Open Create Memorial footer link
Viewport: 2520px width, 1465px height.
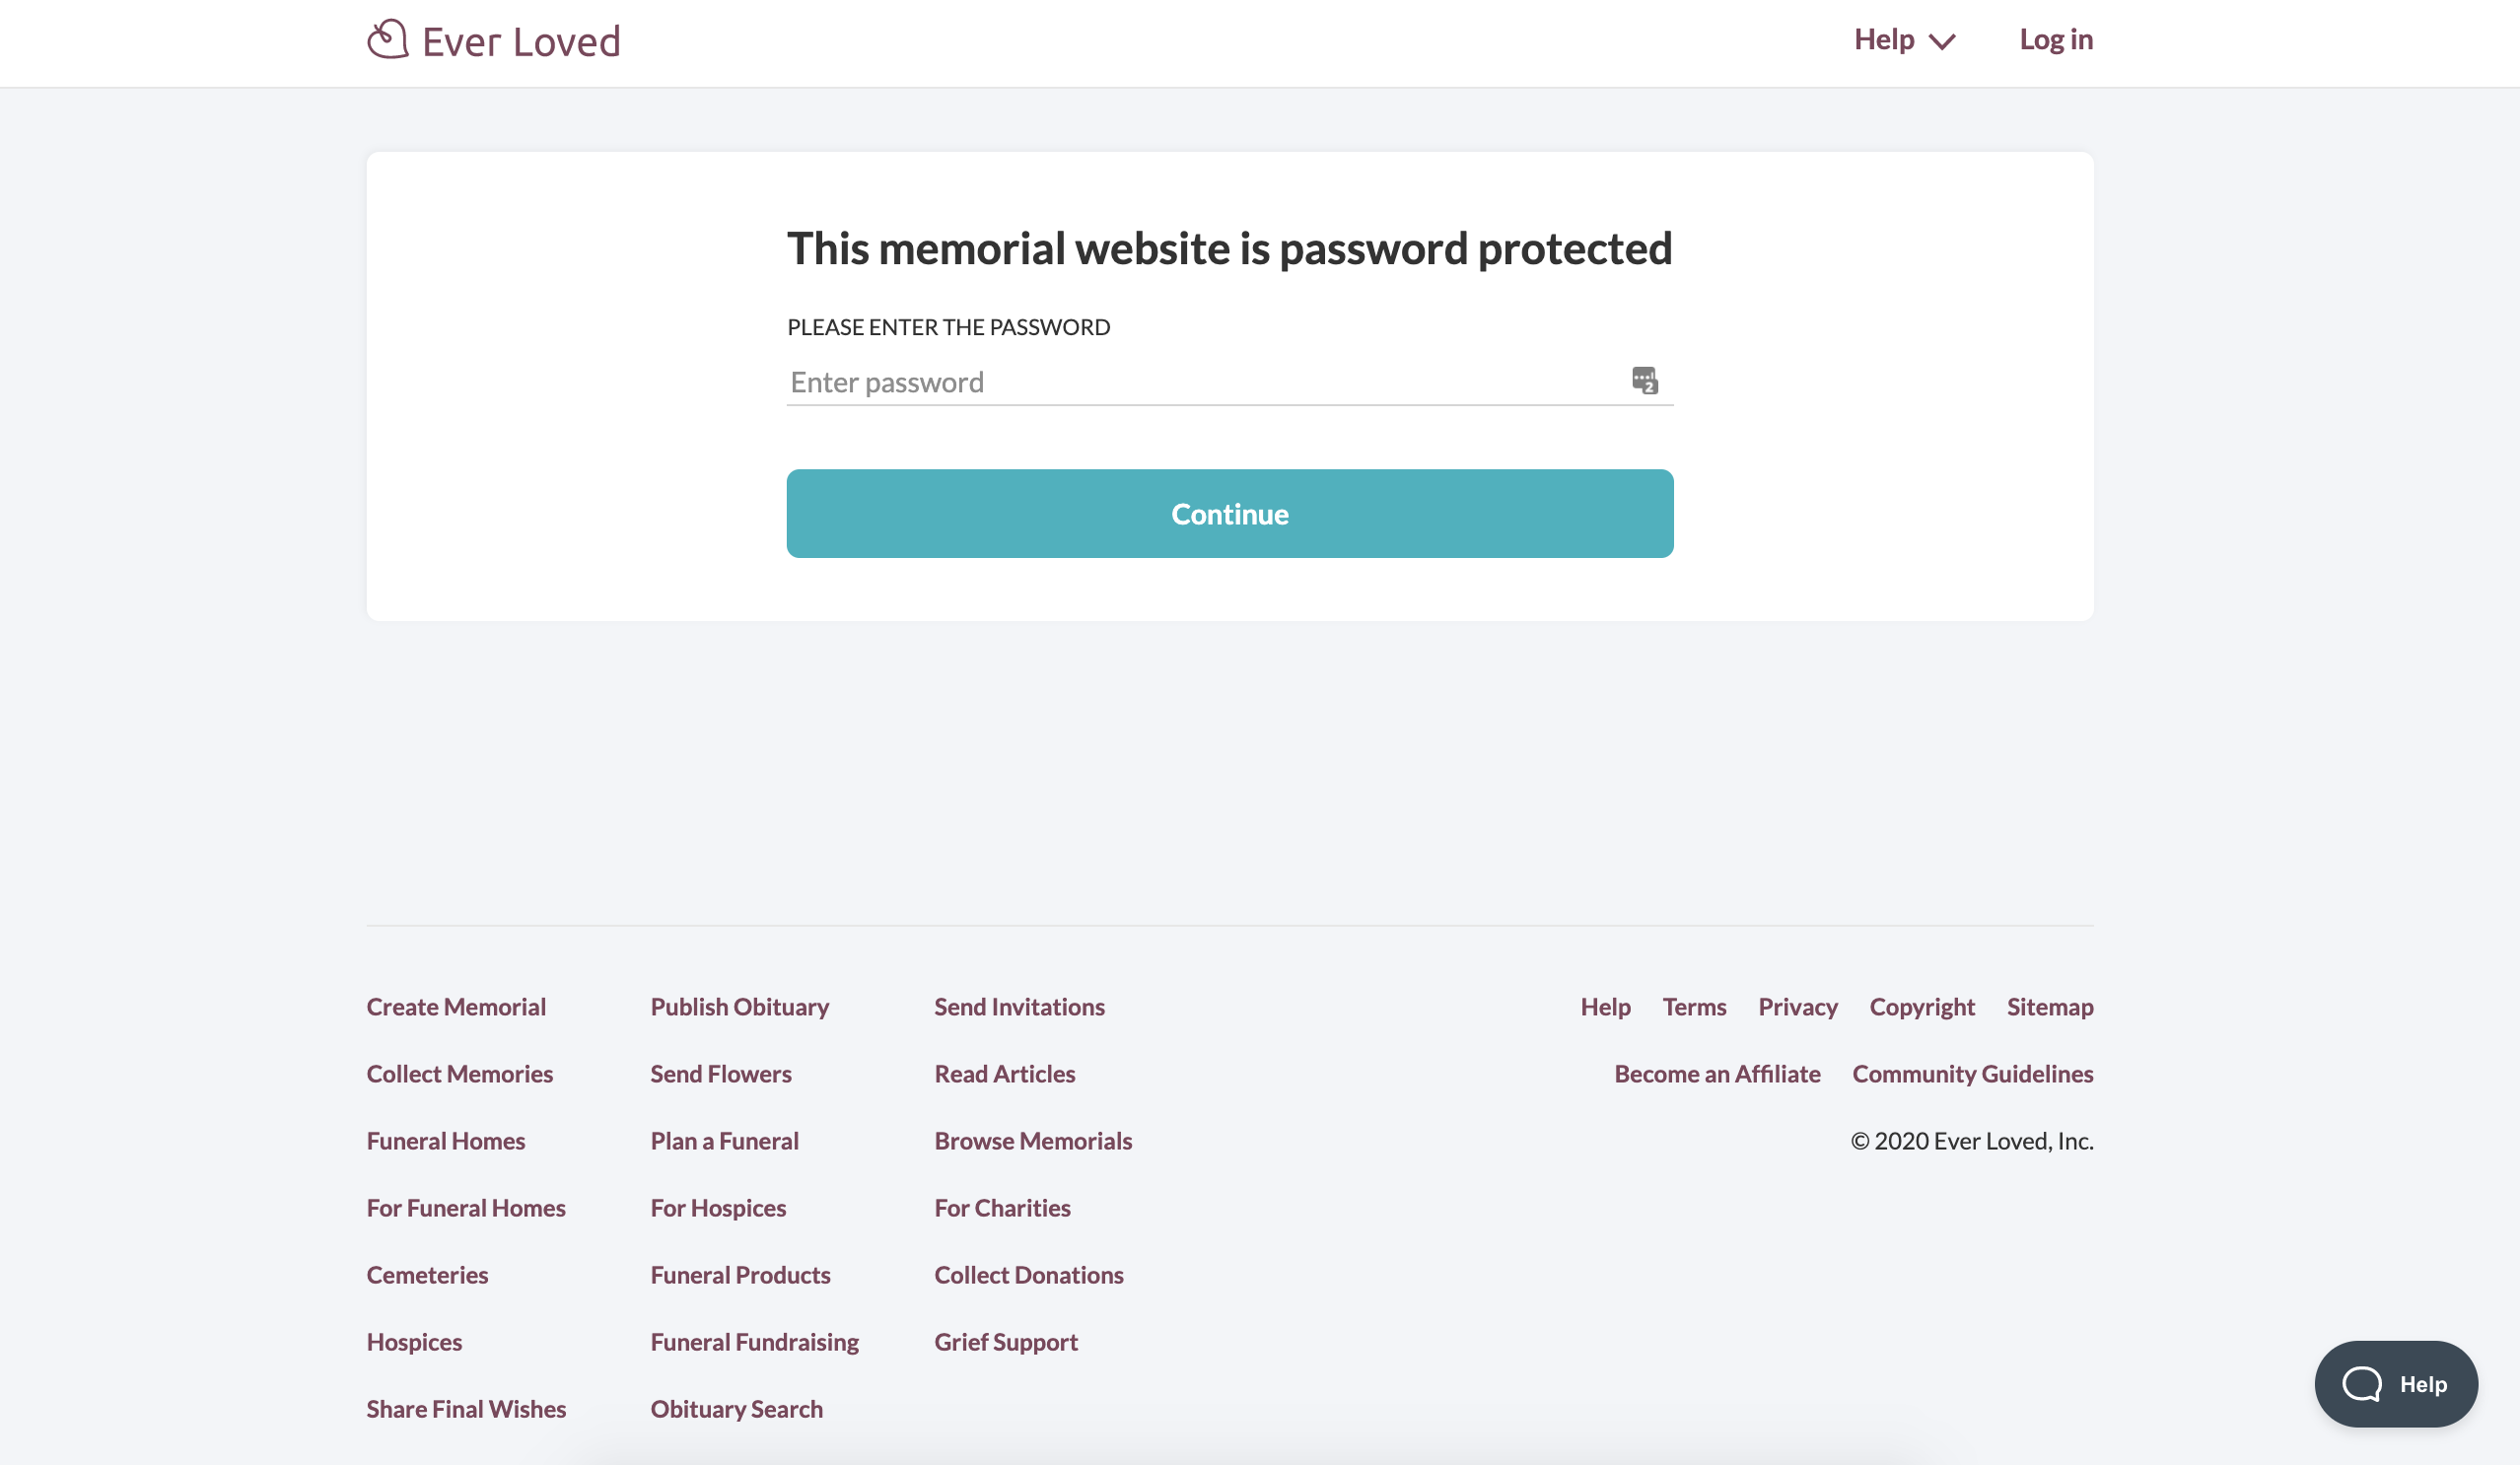456,1006
